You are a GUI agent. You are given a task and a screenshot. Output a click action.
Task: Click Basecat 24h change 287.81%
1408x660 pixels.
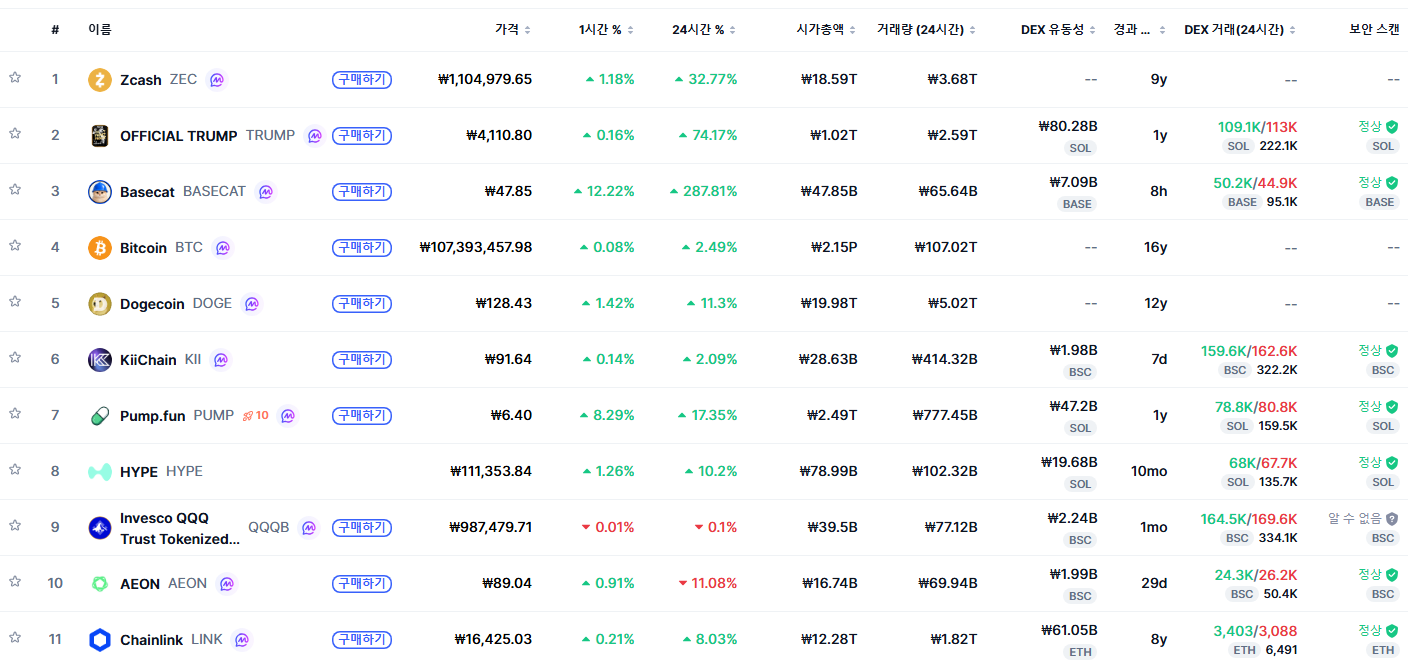click(x=703, y=191)
